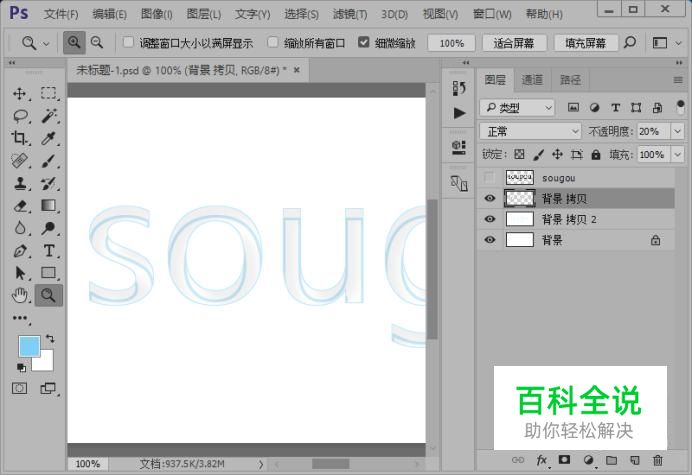The image size is (692, 475).
Task: Click the 填充屏幕 button
Action: [x=586, y=43]
